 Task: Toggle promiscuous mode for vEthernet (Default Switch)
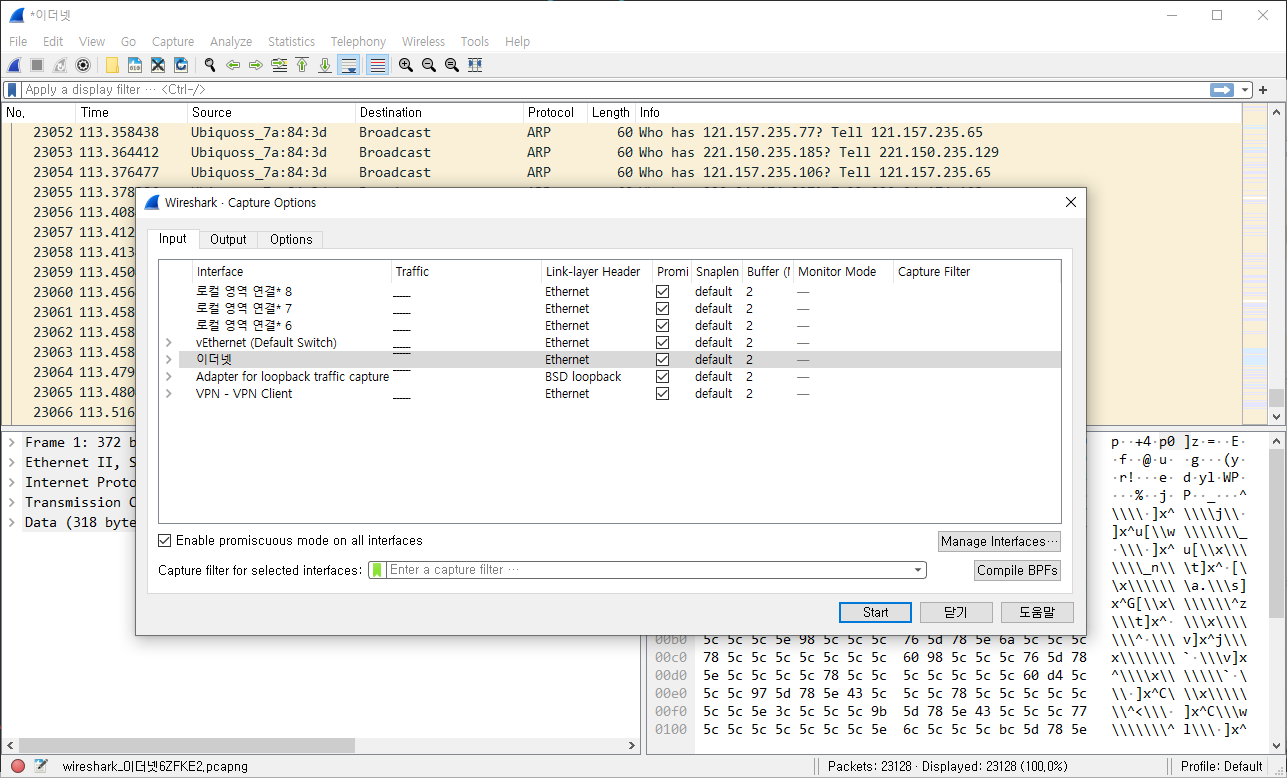click(x=662, y=343)
